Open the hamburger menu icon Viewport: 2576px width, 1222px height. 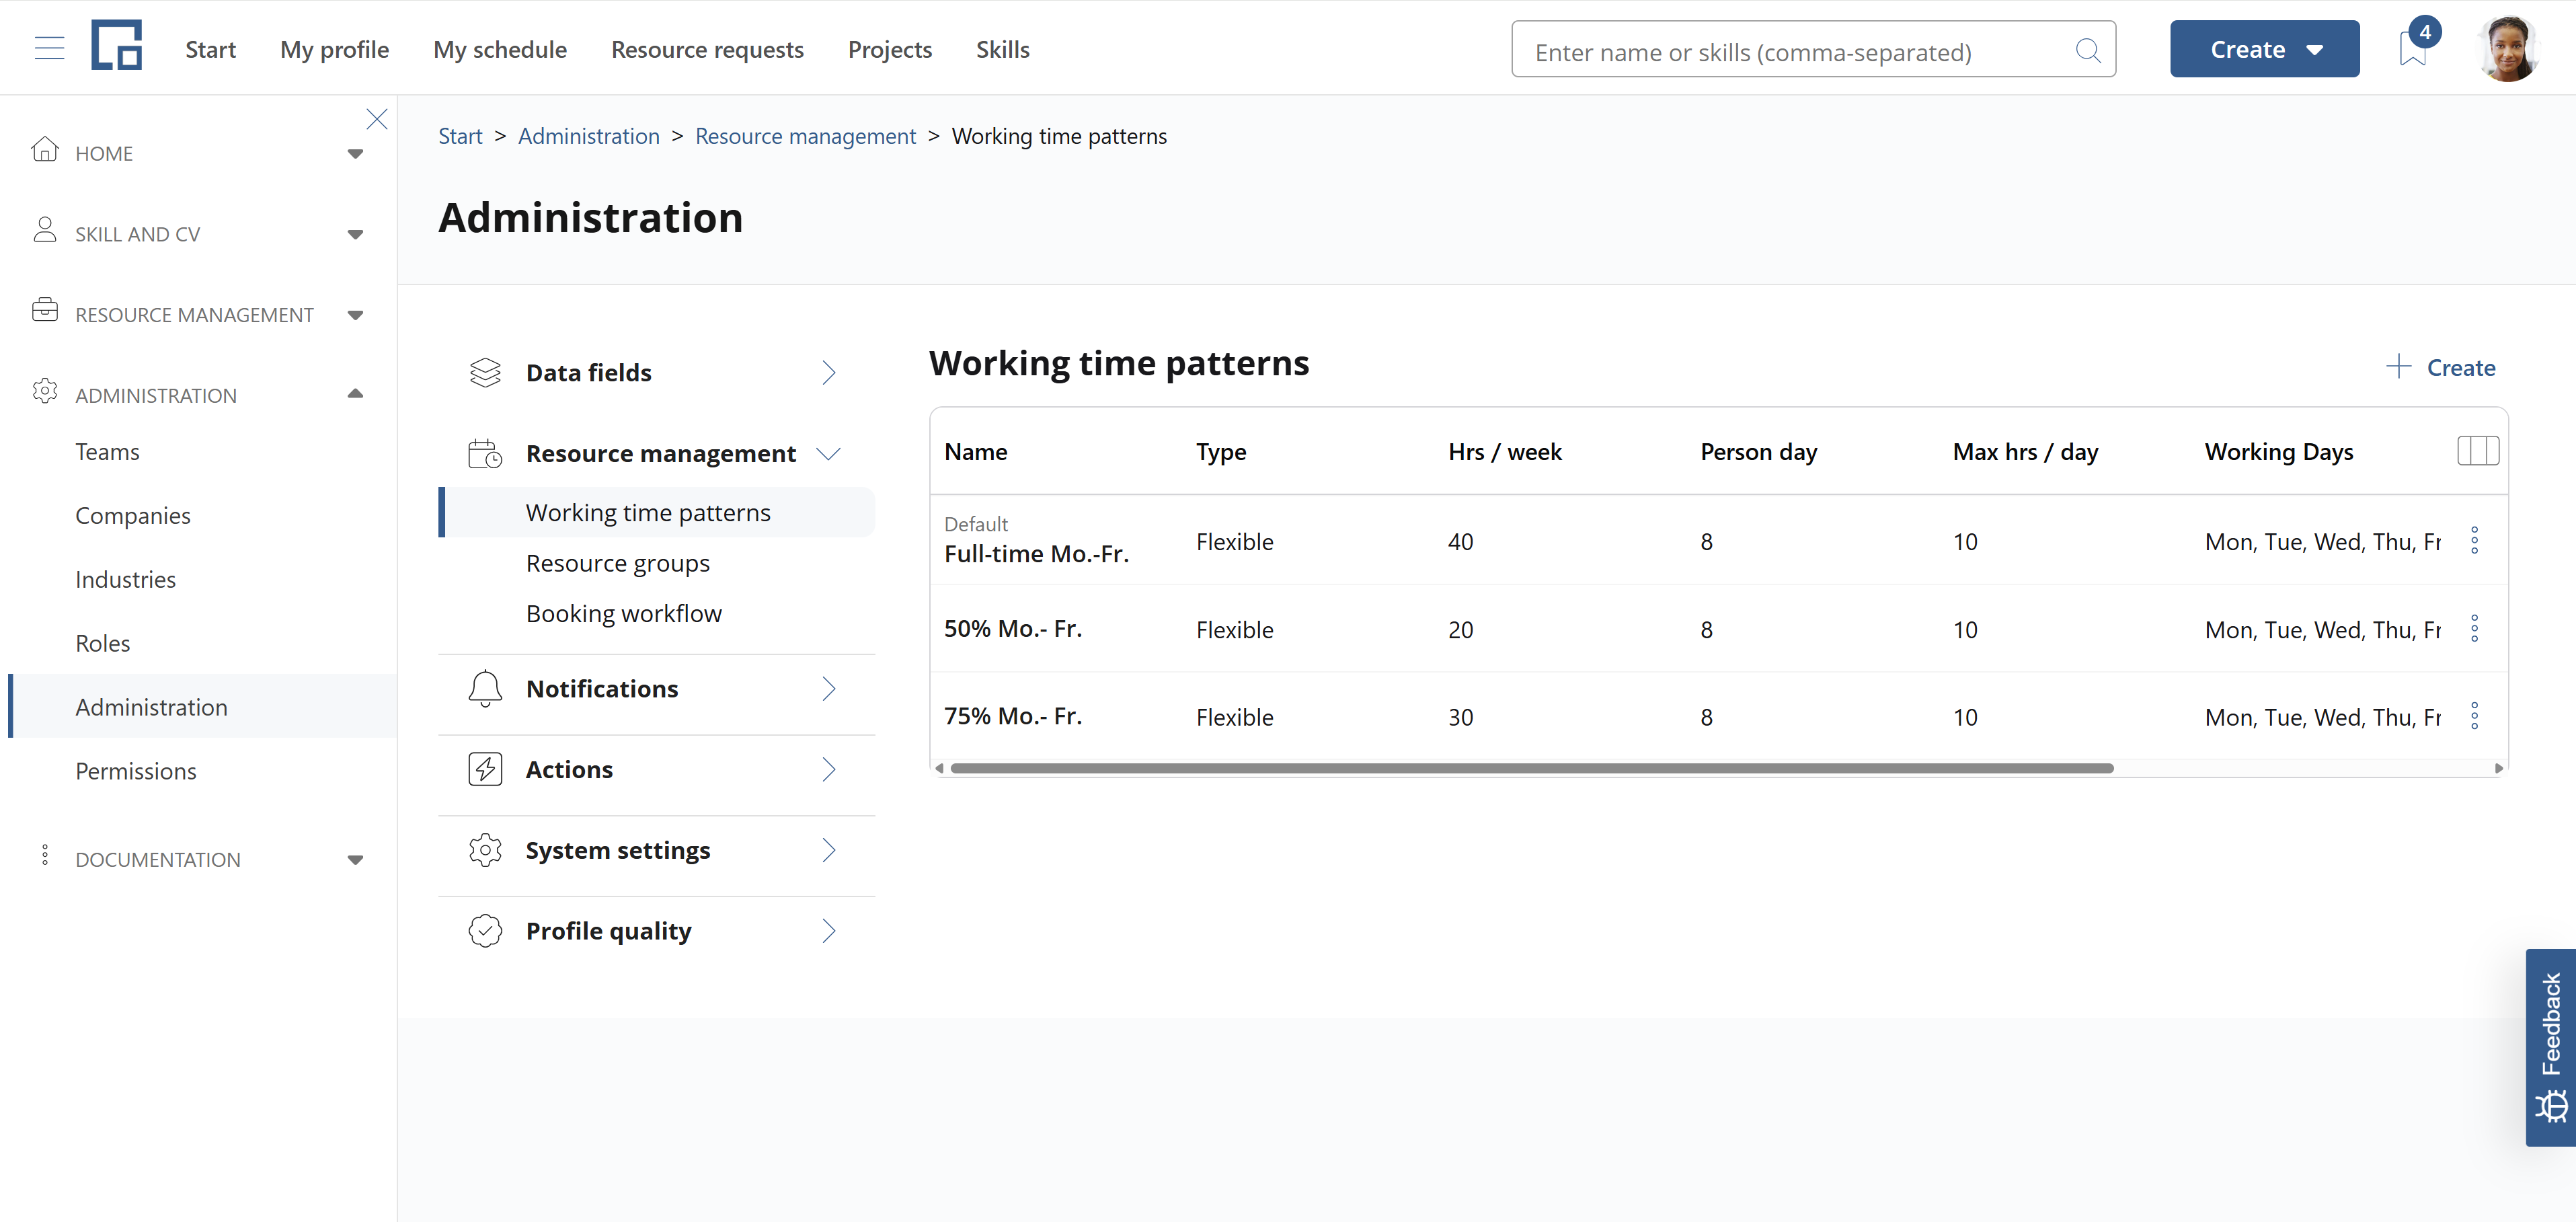49,48
